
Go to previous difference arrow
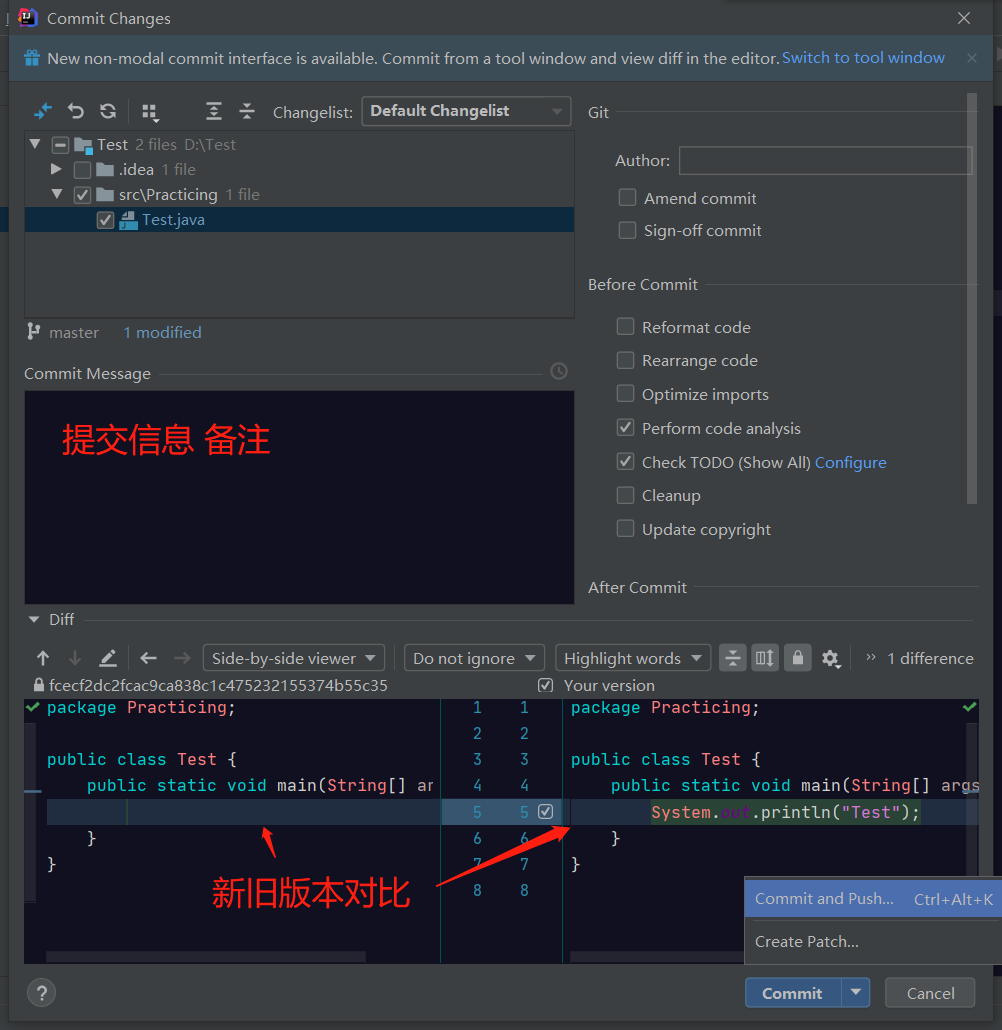click(43, 658)
